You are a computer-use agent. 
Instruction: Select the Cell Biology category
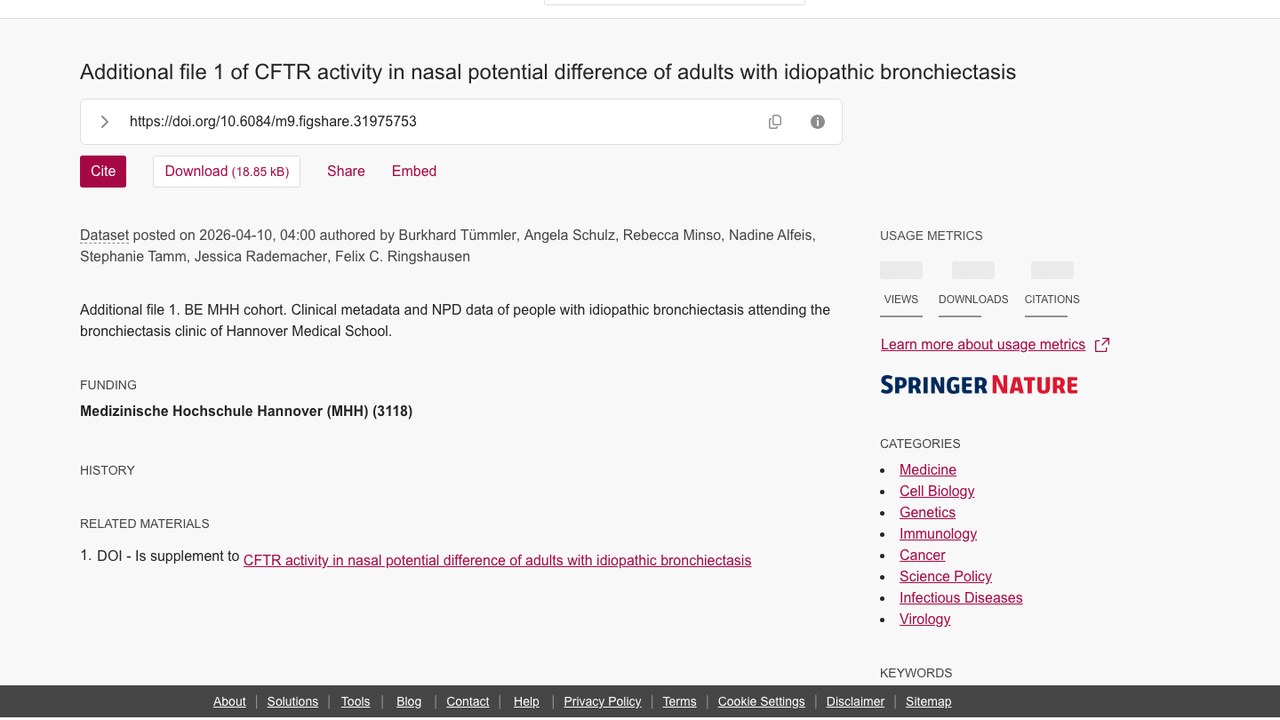coord(937,491)
